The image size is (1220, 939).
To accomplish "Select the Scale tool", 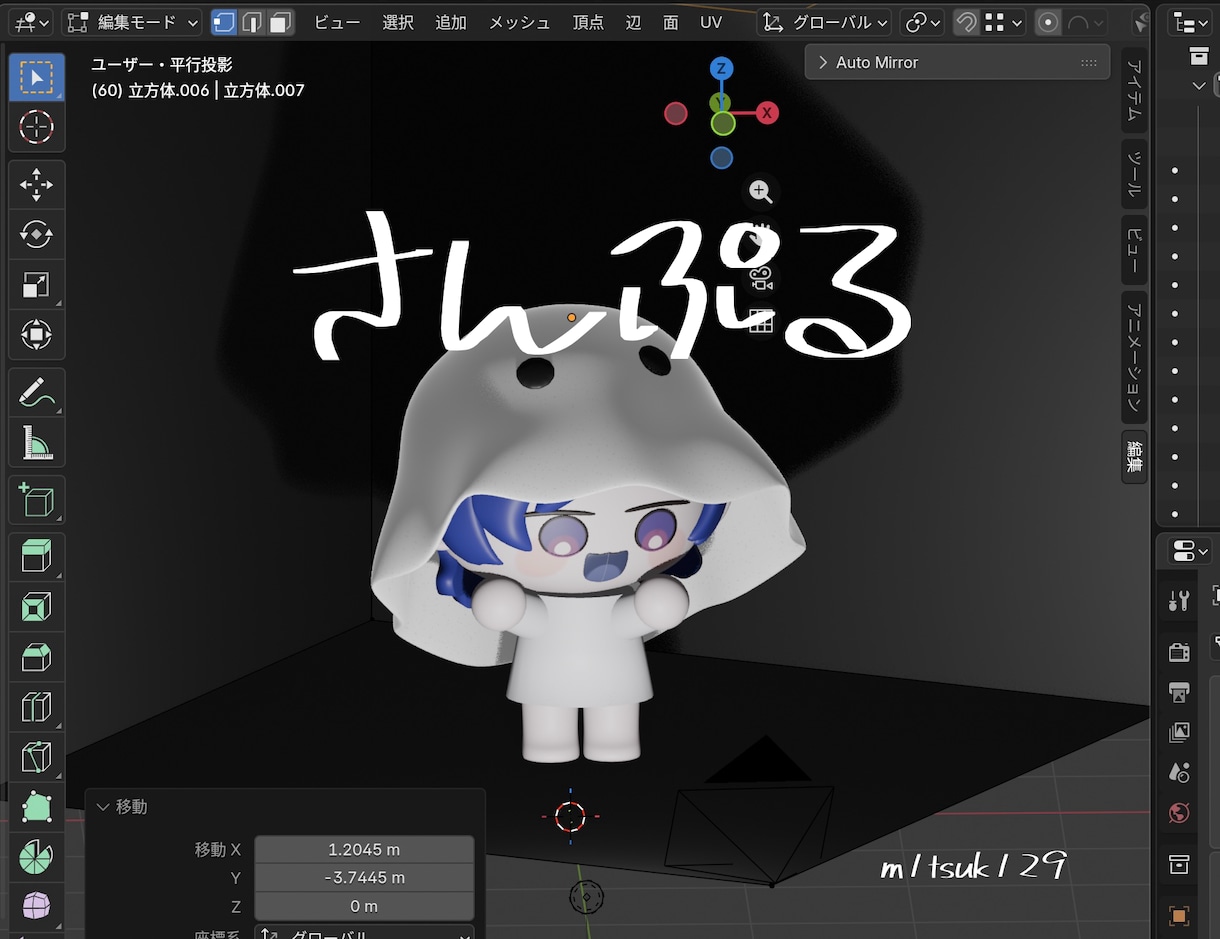I will pos(37,284).
